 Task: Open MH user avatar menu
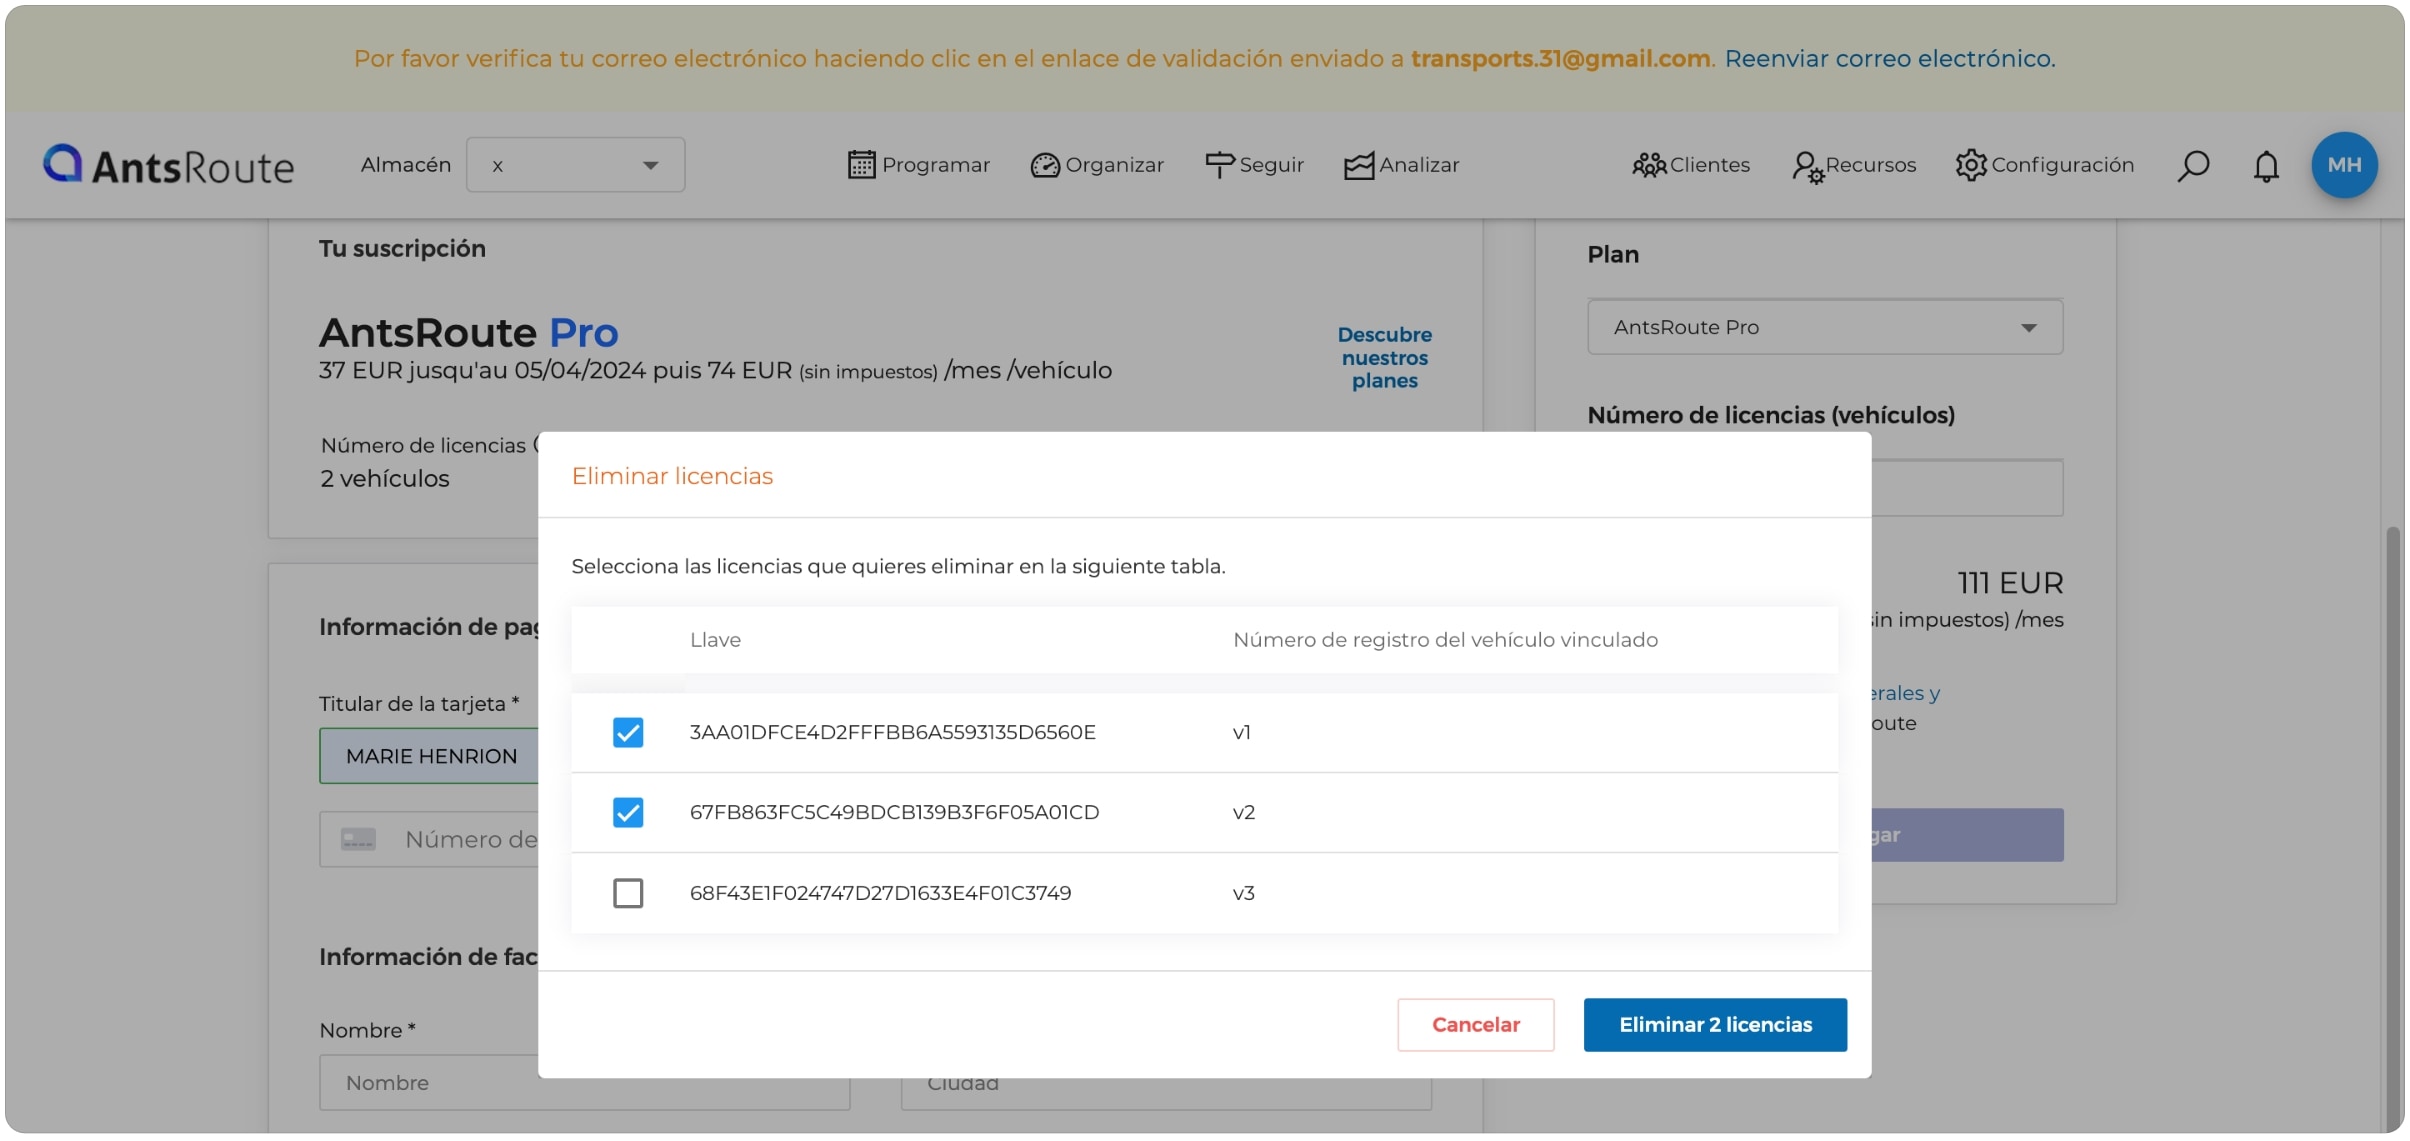click(x=2344, y=165)
